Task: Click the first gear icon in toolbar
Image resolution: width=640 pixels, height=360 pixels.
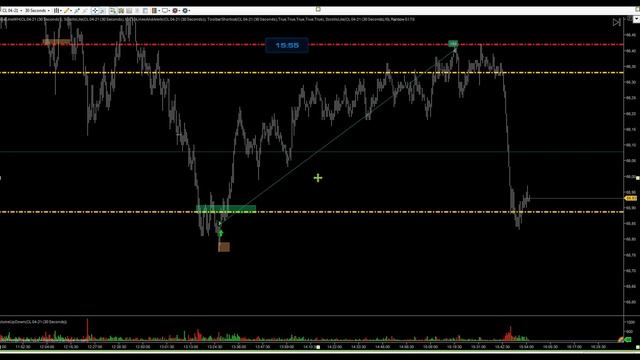Action: (175, 11)
